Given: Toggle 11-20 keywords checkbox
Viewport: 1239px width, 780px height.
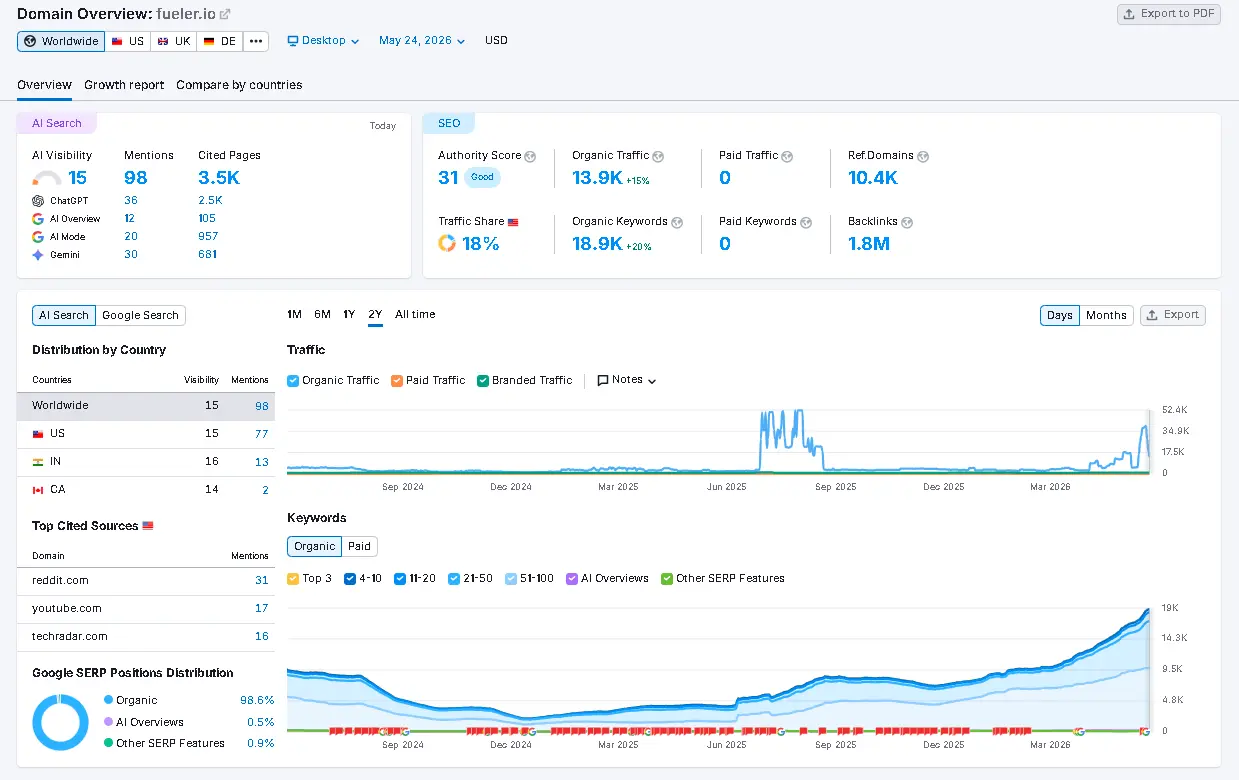Looking at the screenshot, I should [x=400, y=578].
